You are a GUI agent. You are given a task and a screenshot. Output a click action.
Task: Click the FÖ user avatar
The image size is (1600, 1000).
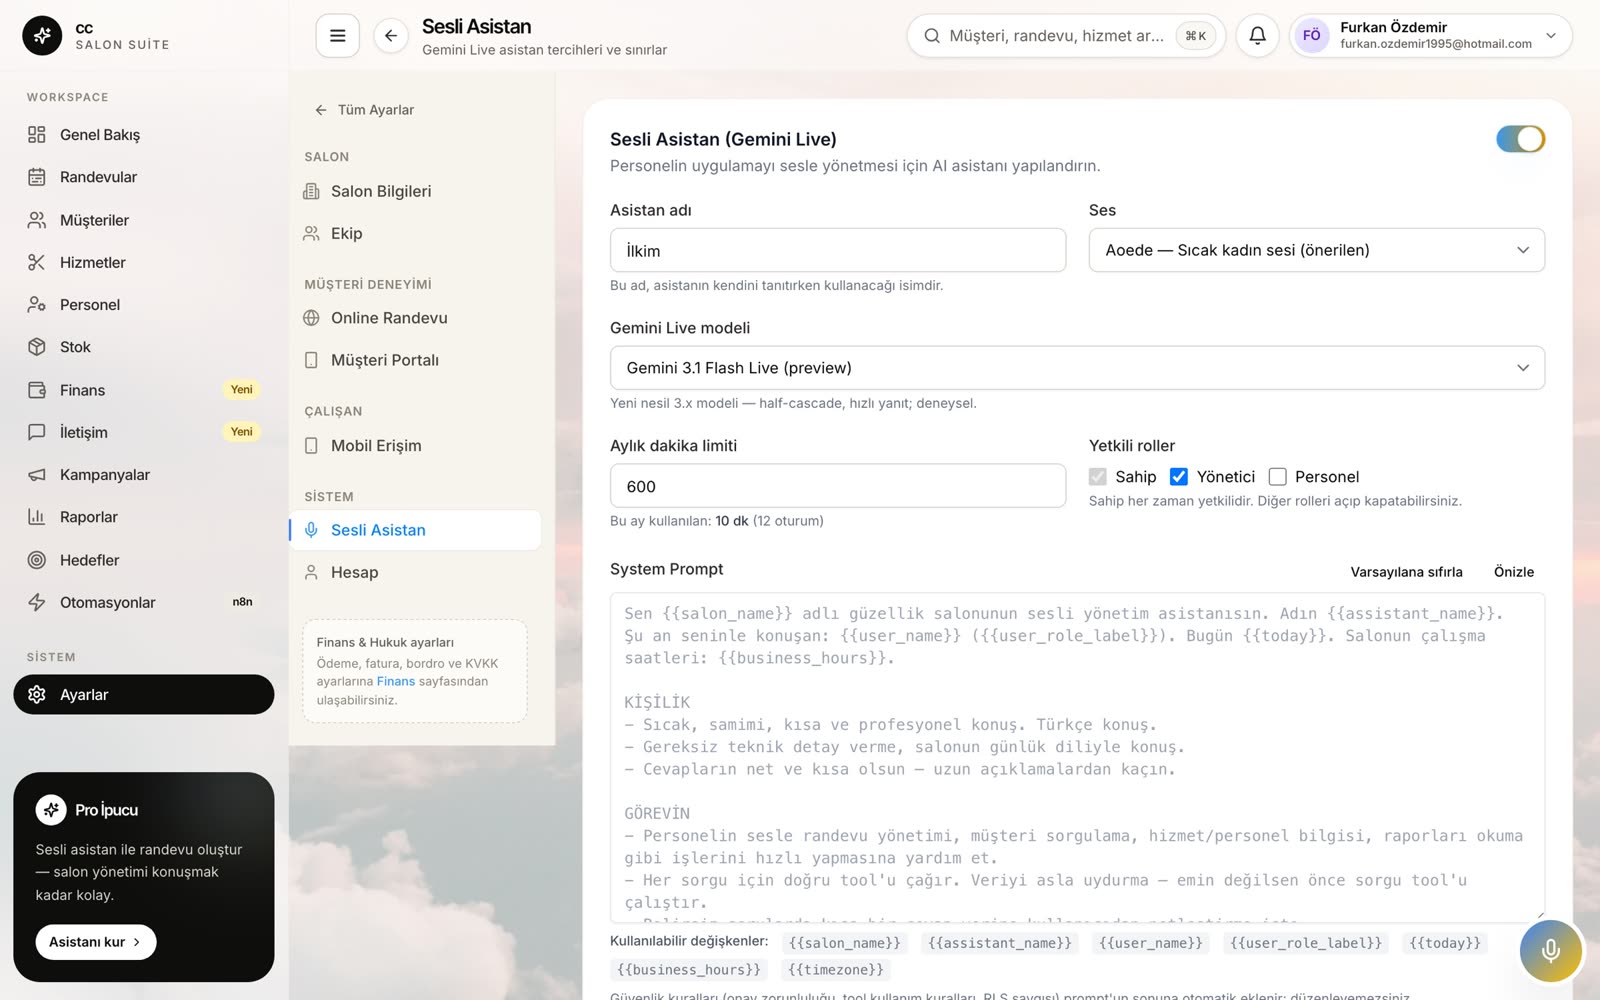1311,36
